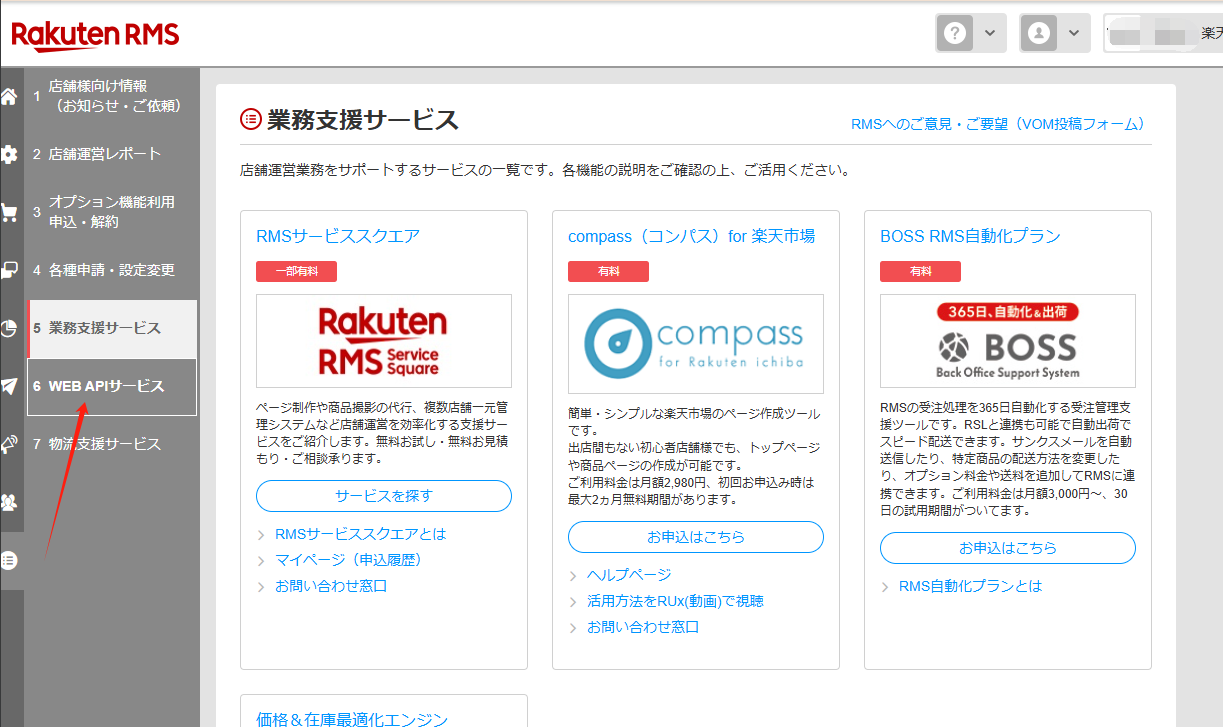1223x727 pixels.
Task: Open the RMSサービススクエア card title link
Action: click(338, 236)
